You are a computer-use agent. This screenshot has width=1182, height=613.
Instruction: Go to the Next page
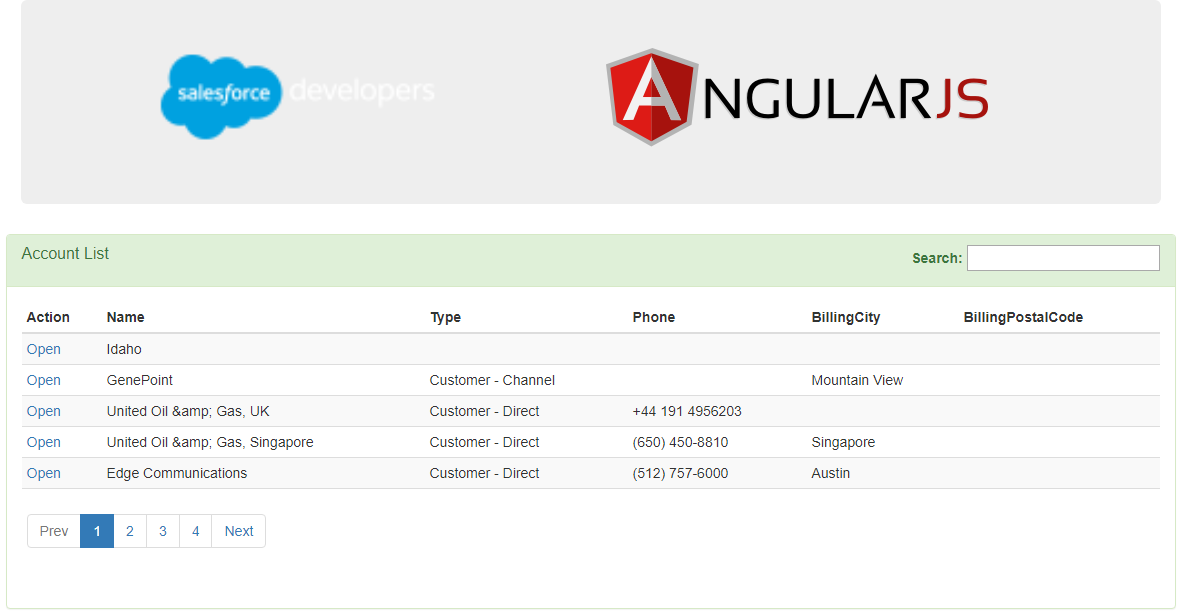(239, 531)
